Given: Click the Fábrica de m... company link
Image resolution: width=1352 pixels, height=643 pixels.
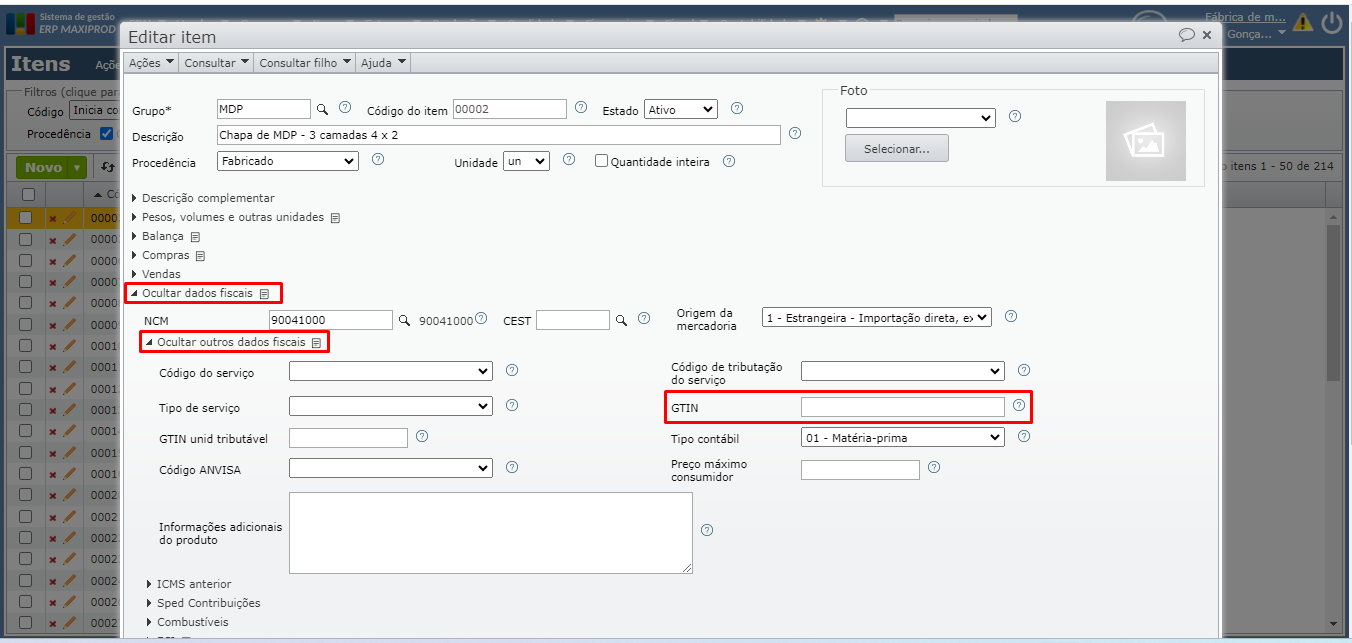Looking at the screenshot, I should tap(1245, 17).
